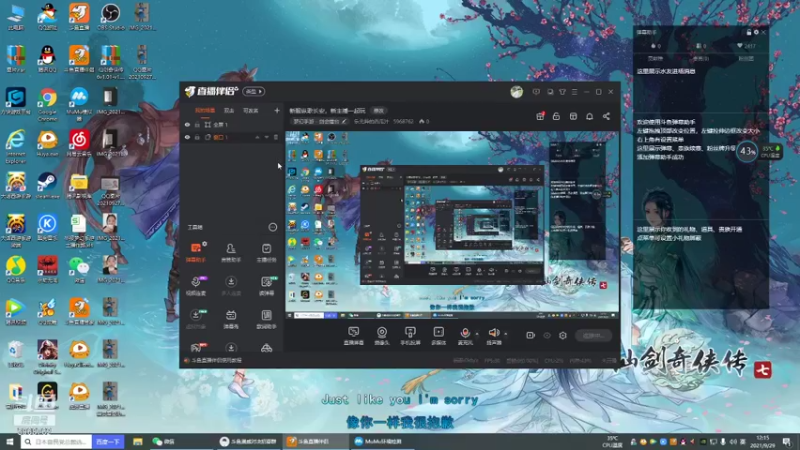Open File Explorer from the taskbar
This screenshot has height=450, width=800.
[138, 441]
